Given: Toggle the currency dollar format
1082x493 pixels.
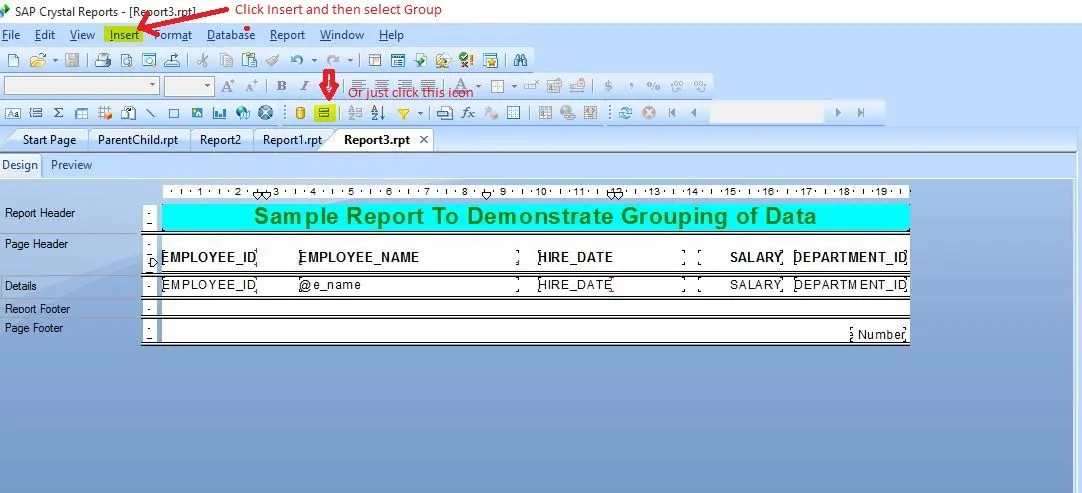Looking at the screenshot, I should pyautogui.click(x=608, y=86).
